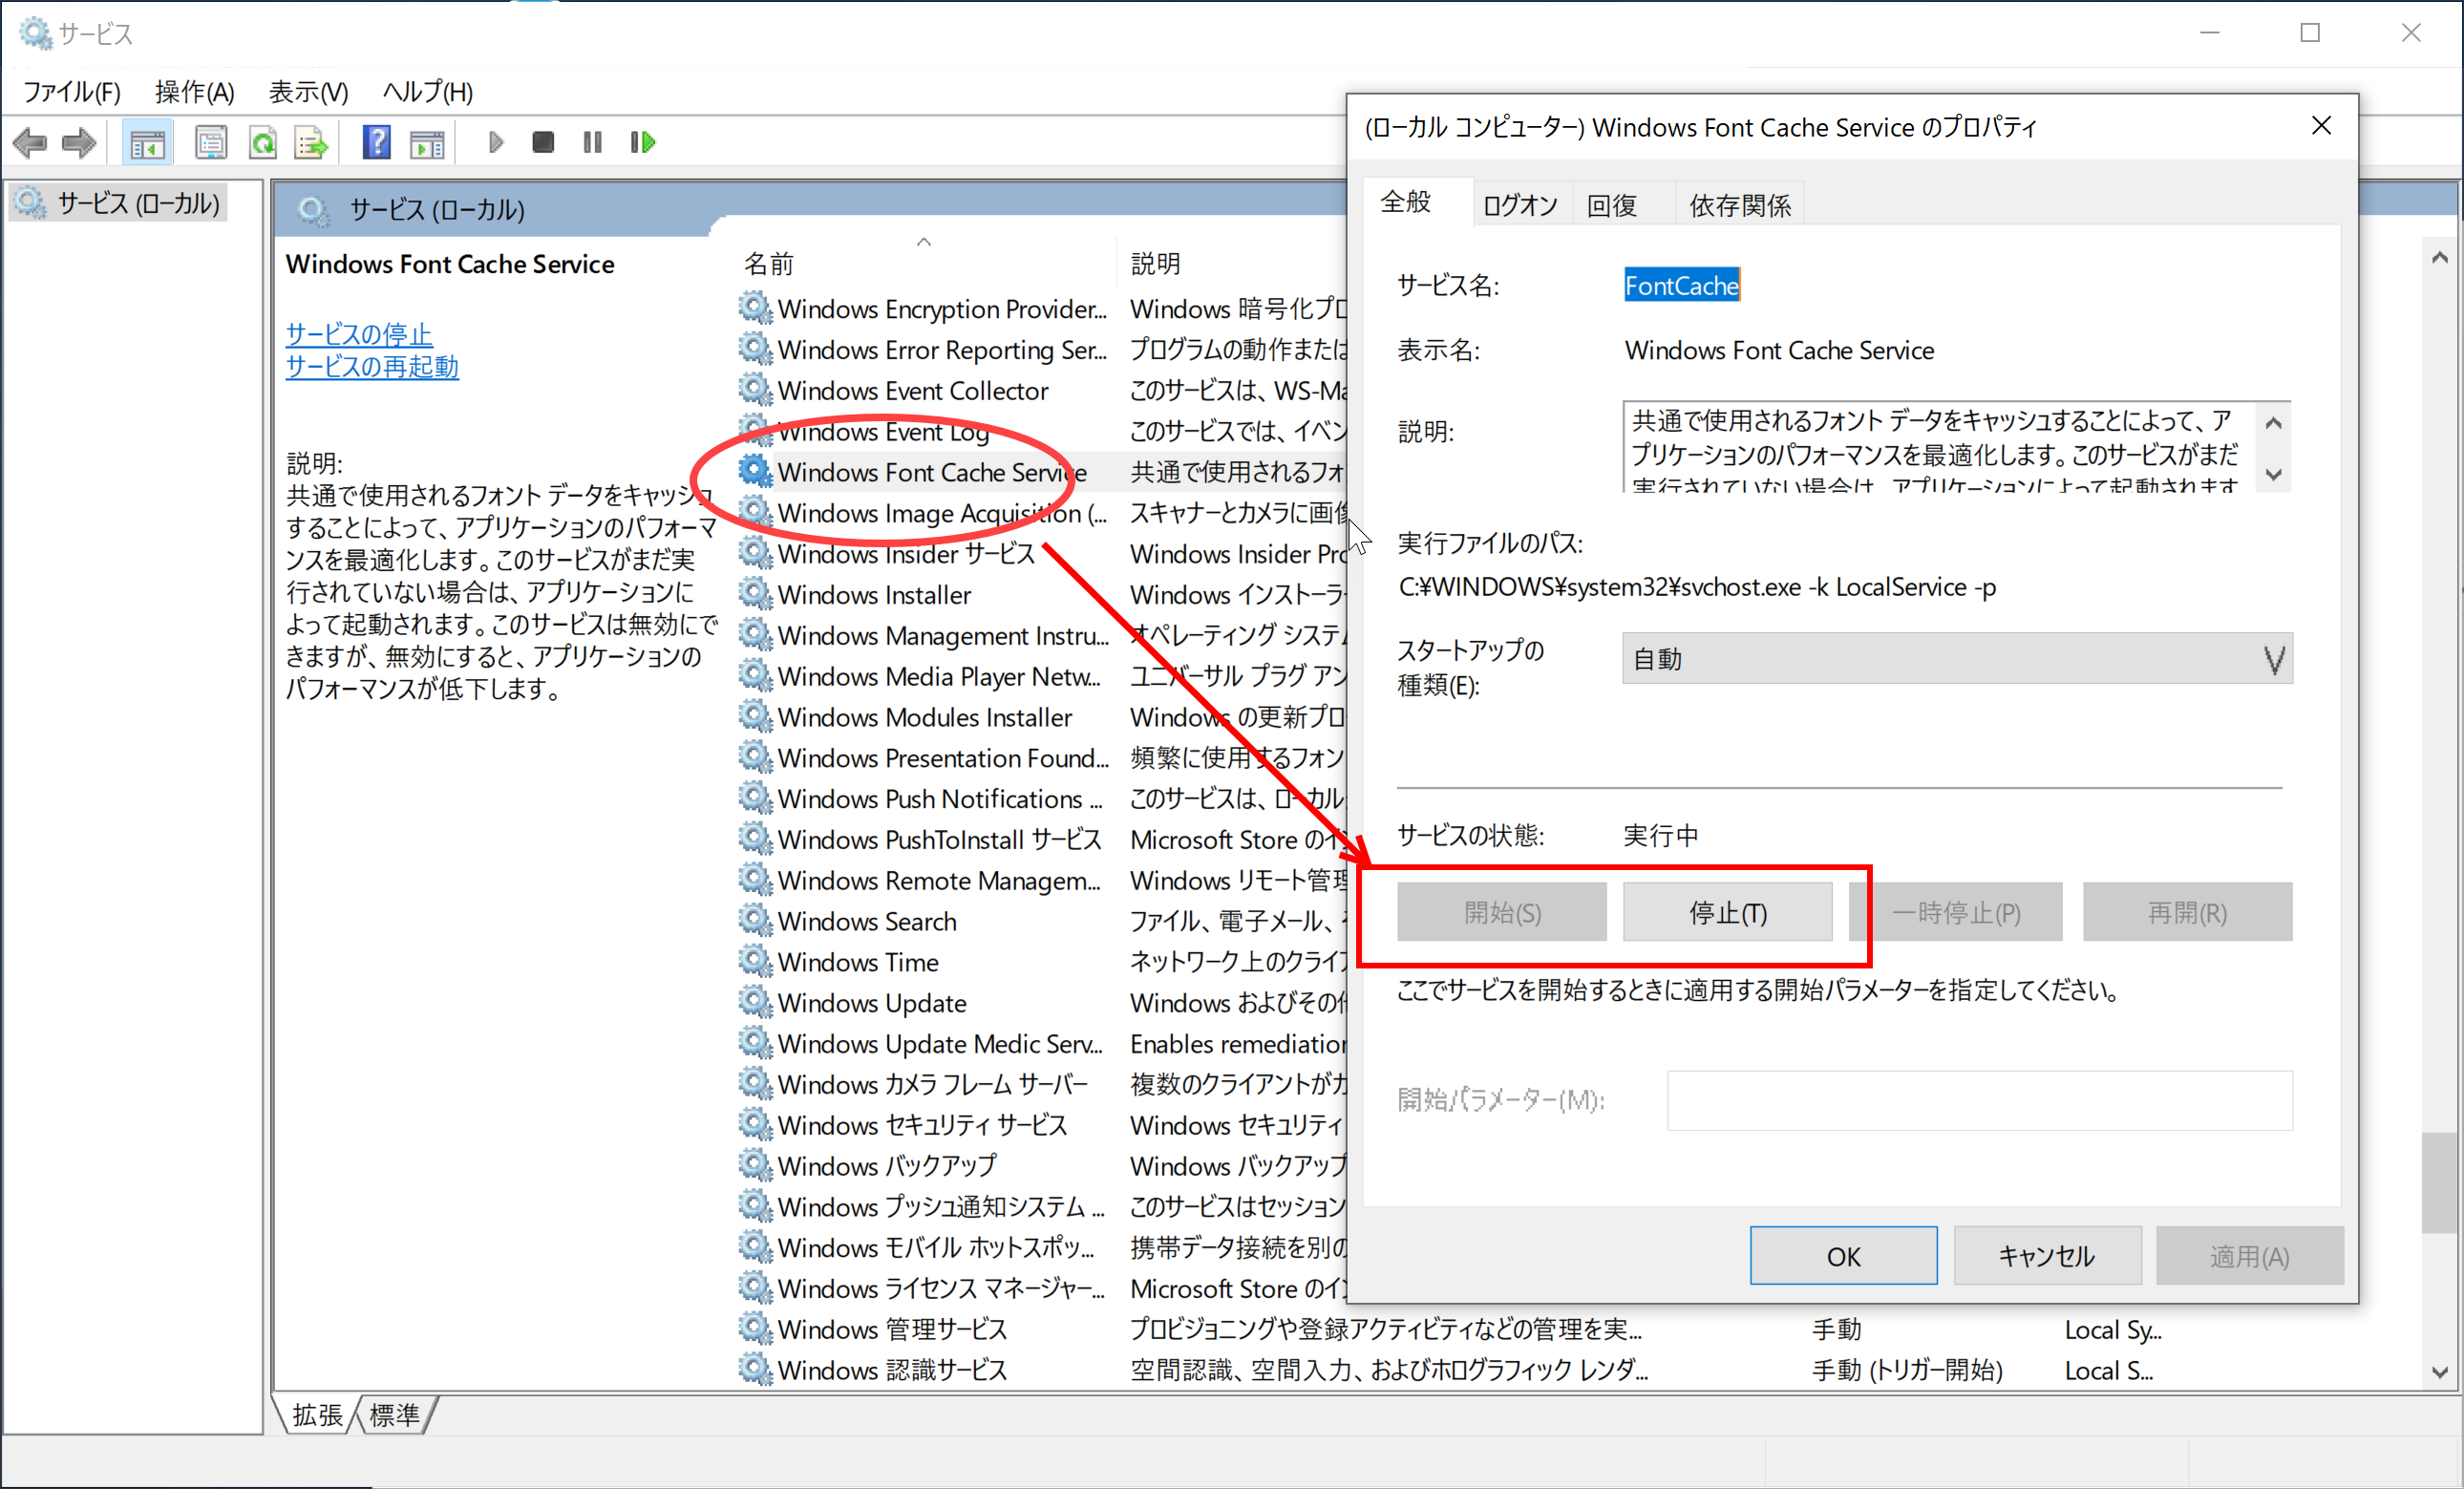The image size is (2464, 1489).
Task: Click the Export List toolbar icon
Action: pos(312,143)
